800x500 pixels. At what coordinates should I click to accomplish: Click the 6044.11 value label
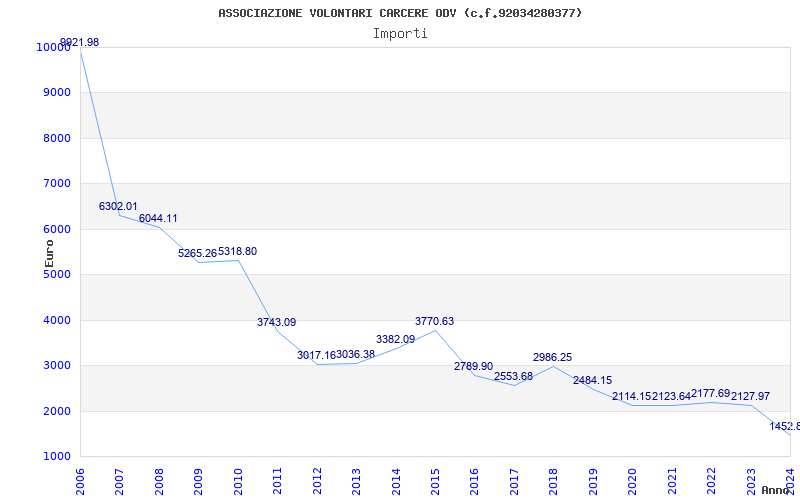pyautogui.click(x=158, y=218)
